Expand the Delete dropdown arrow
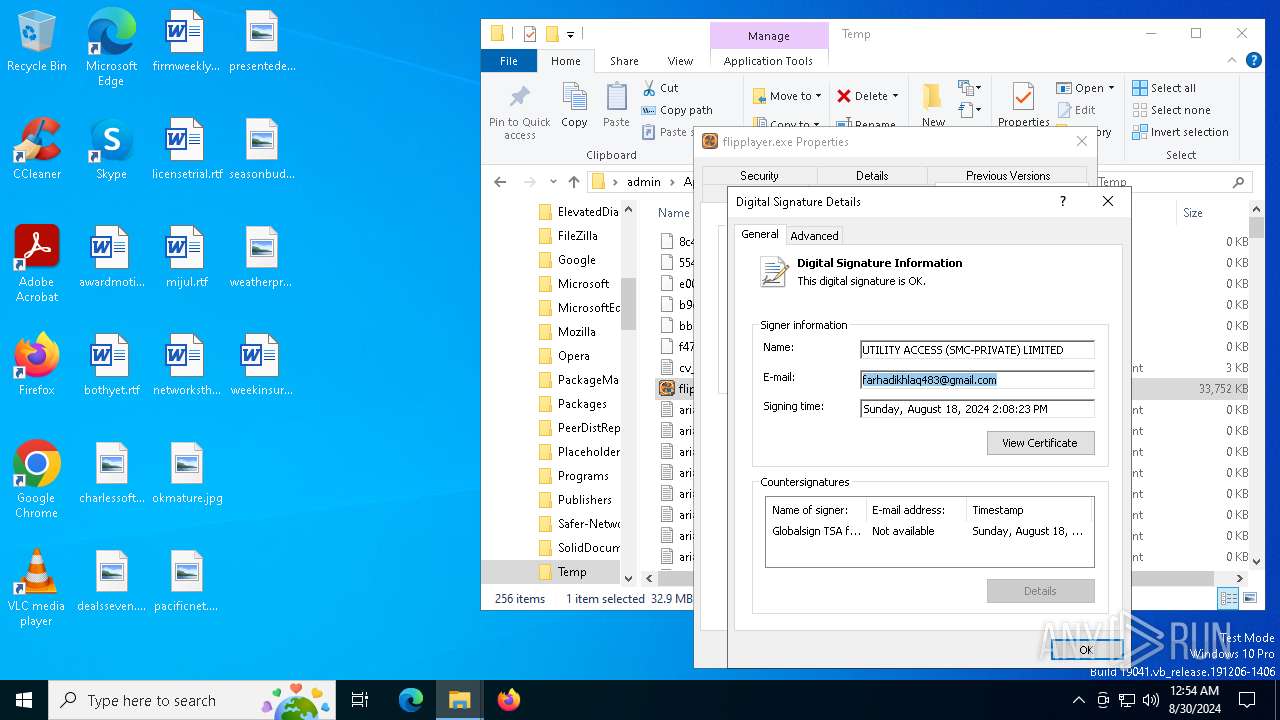Viewport: 1280px width, 720px height. click(895, 96)
